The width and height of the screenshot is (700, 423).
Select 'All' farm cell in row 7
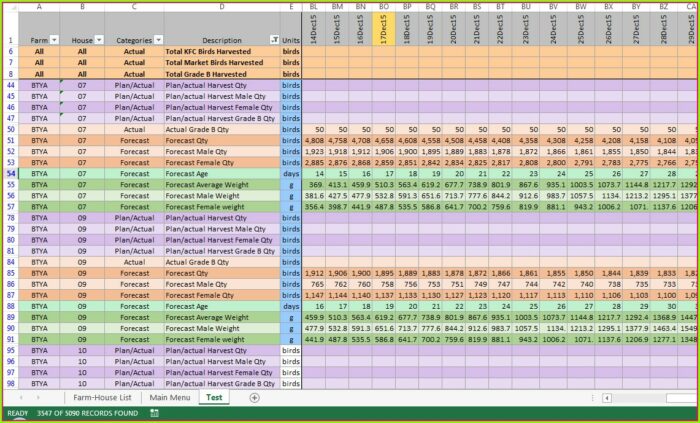[39, 62]
